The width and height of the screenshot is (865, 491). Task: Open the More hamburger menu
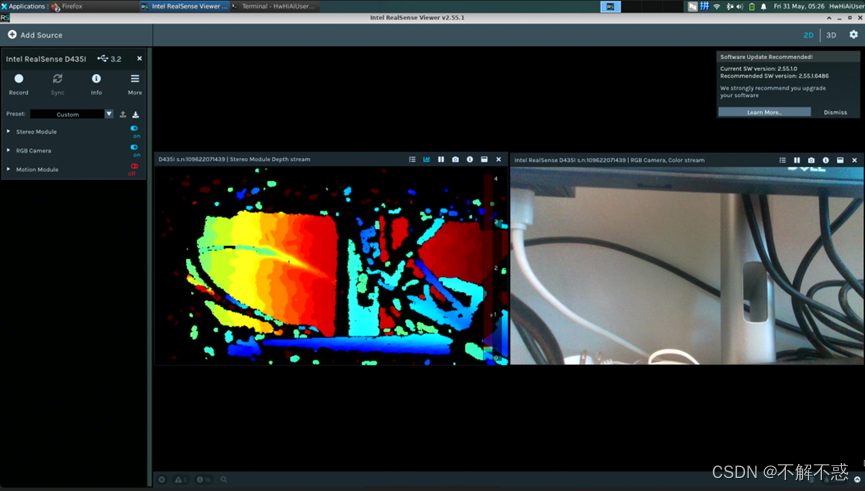point(135,79)
